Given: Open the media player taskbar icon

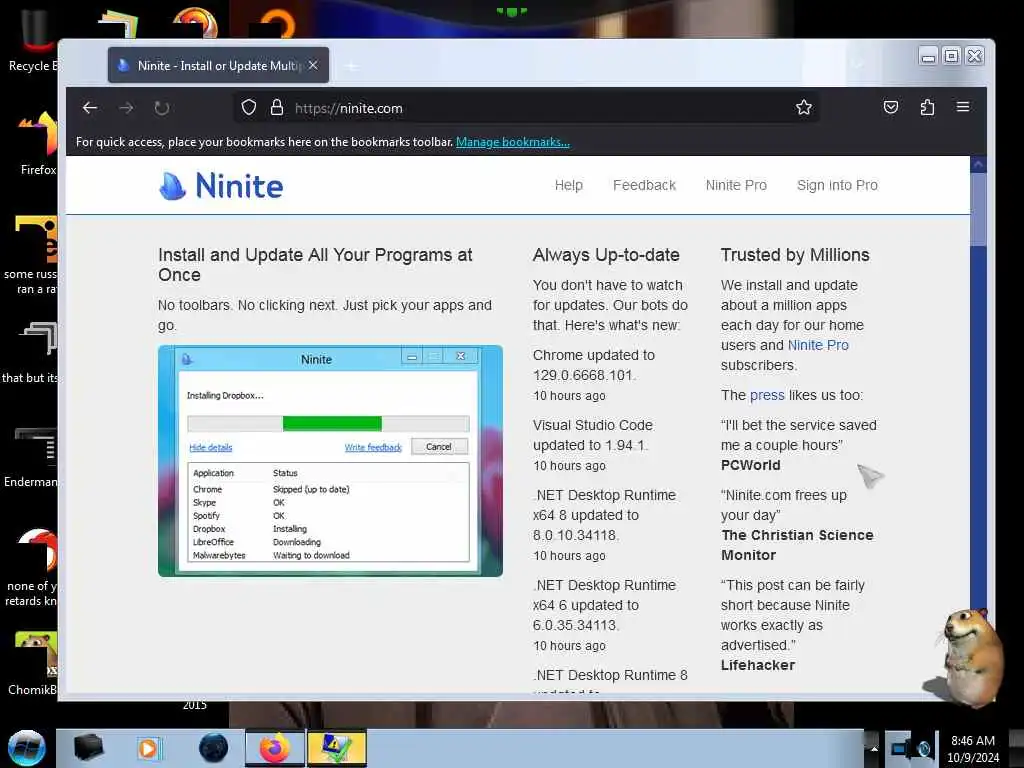Looking at the screenshot, I should tap(148, 748).
